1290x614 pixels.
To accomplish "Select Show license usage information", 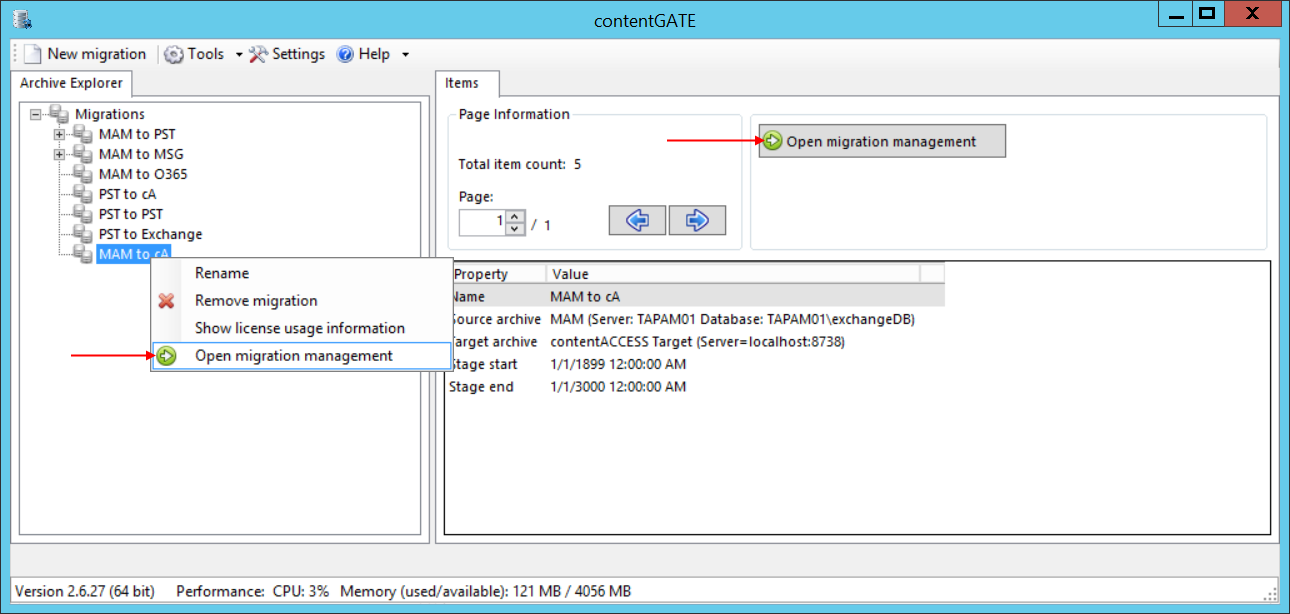I will [x=299, y=328].
